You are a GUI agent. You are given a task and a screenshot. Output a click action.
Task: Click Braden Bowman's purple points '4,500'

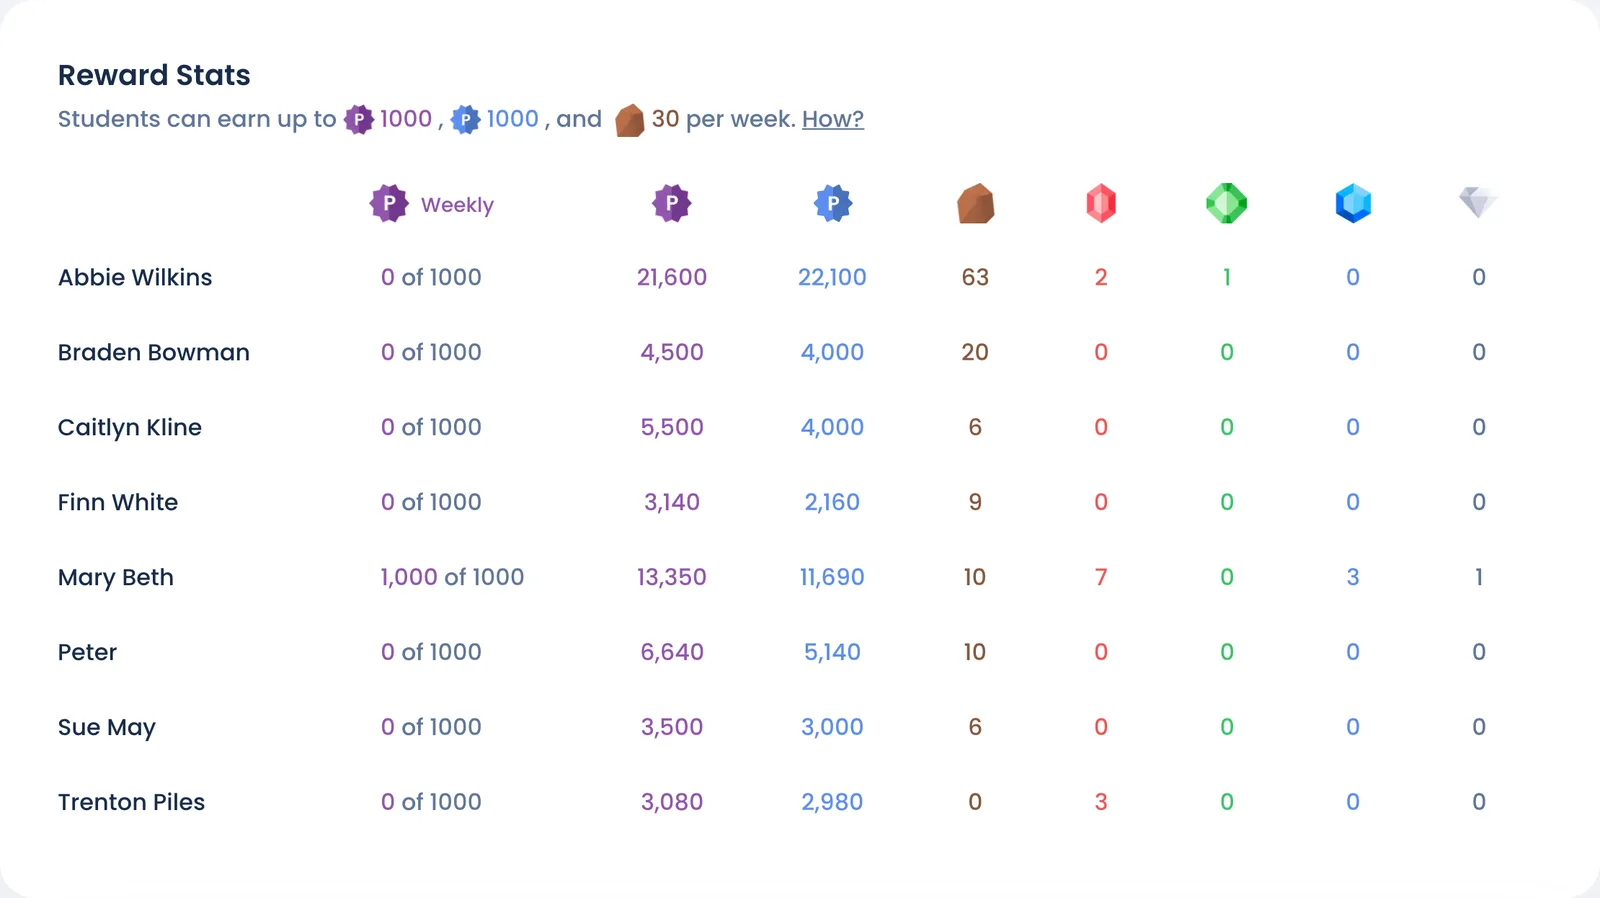672,352
